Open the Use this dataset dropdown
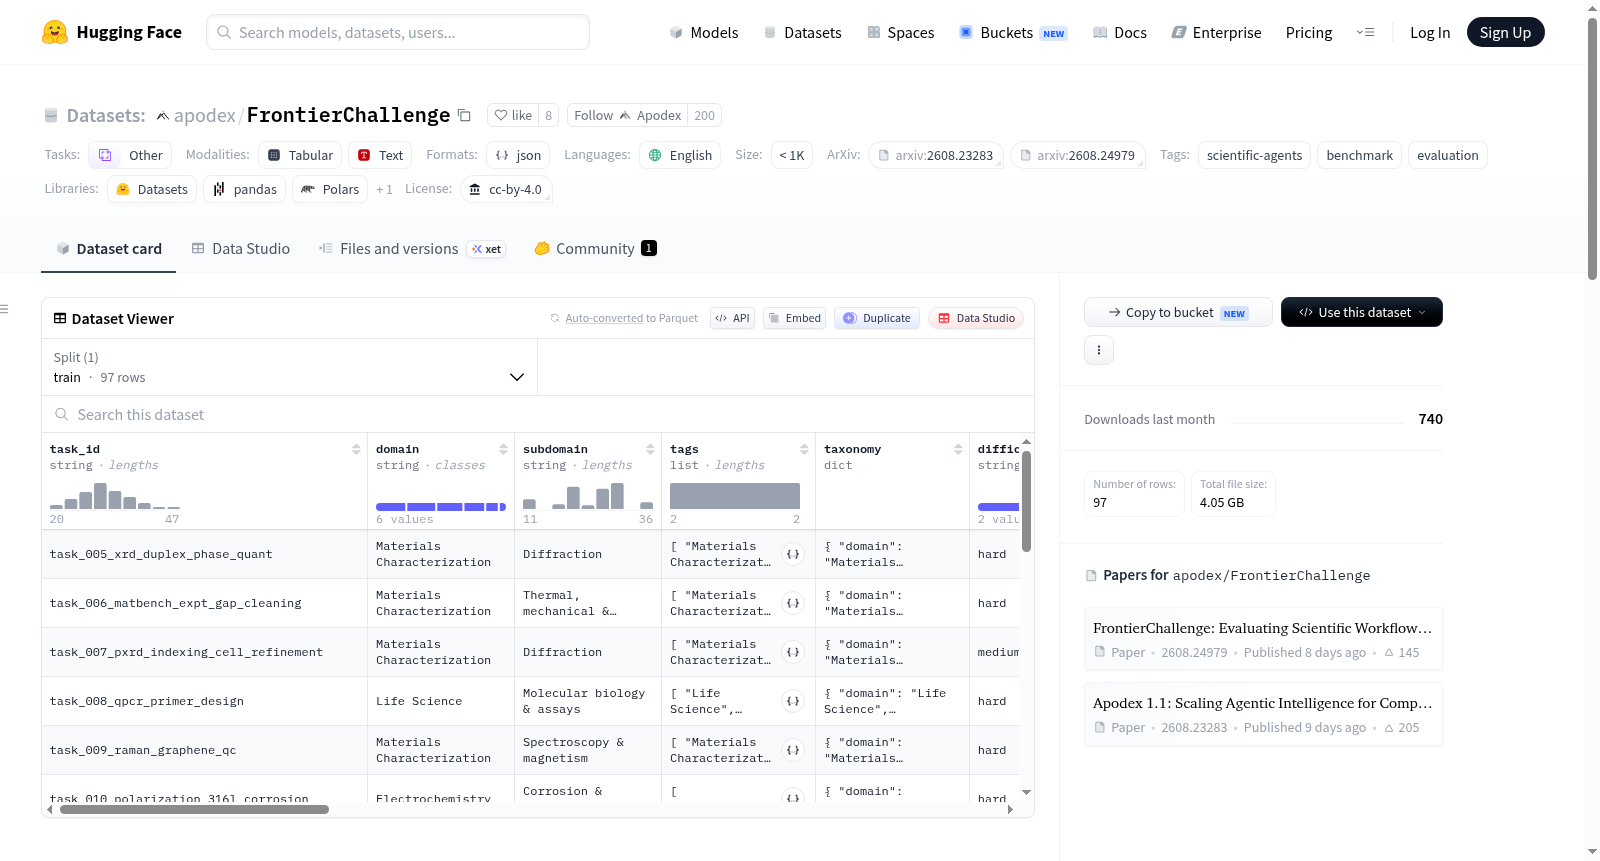This screenshot has width=1600, height=861. coord(1362,312)
